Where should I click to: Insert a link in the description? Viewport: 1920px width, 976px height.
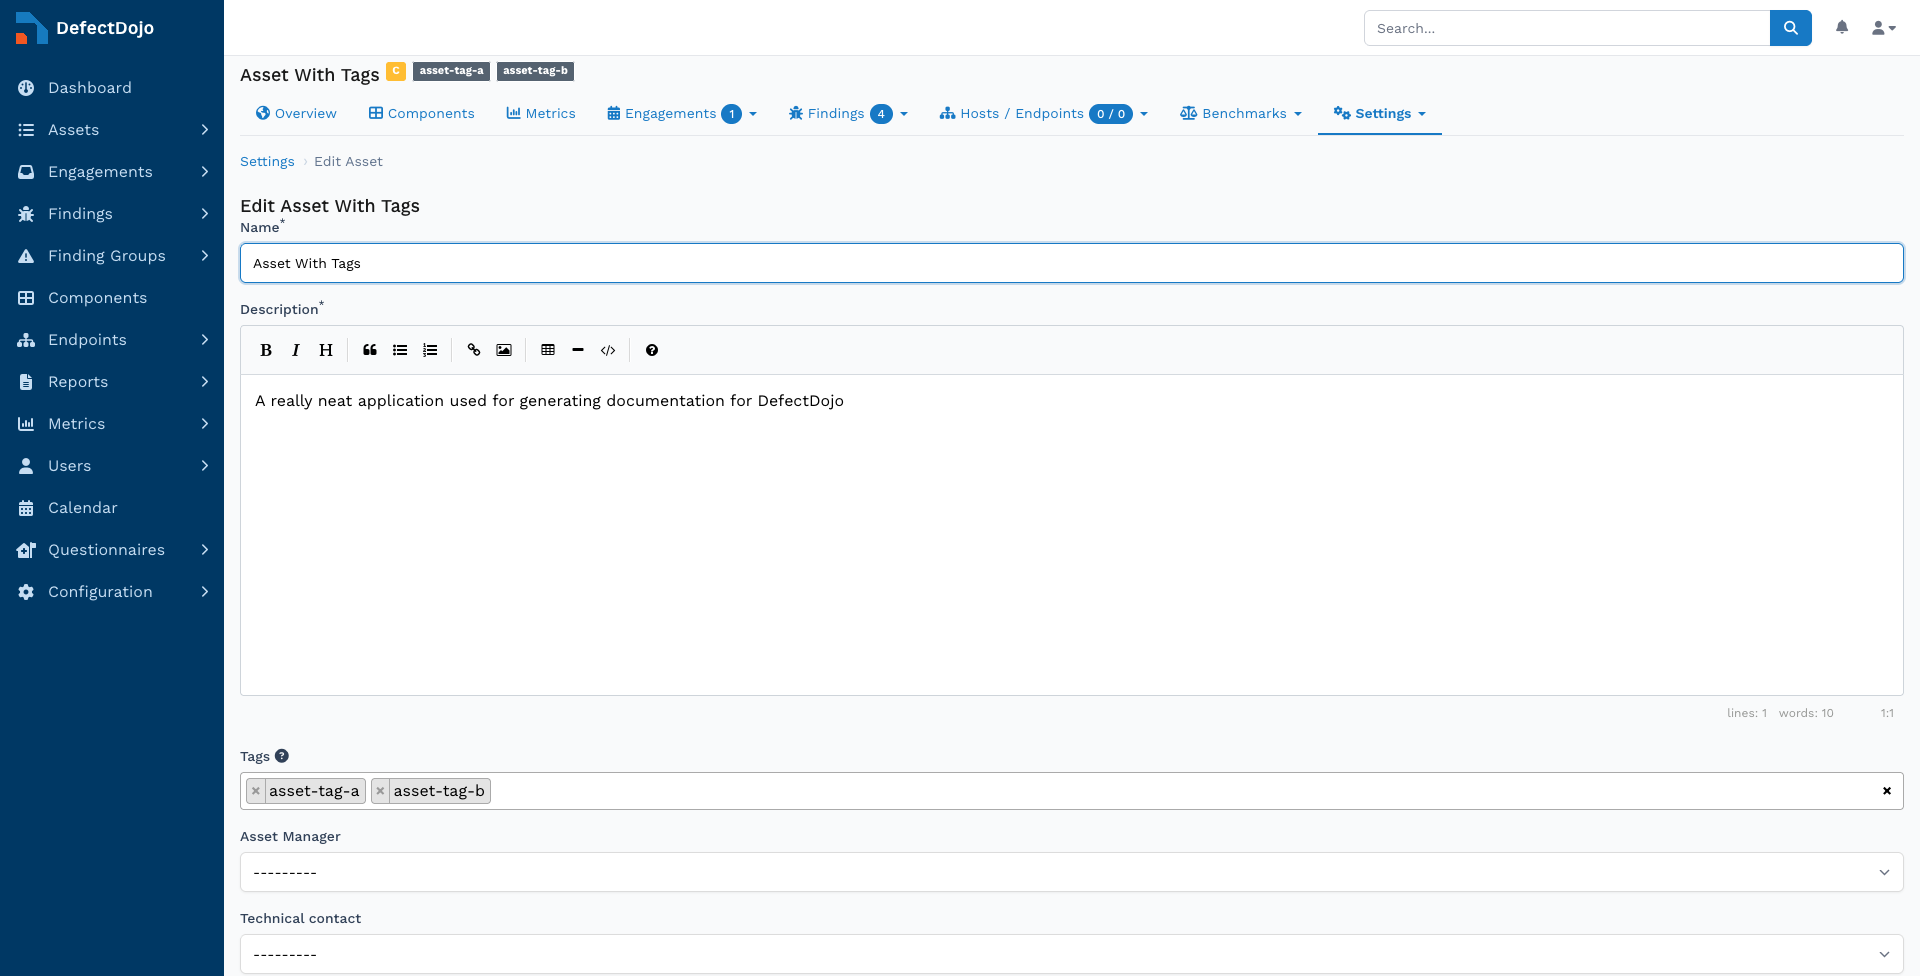[x=474, y=350]
